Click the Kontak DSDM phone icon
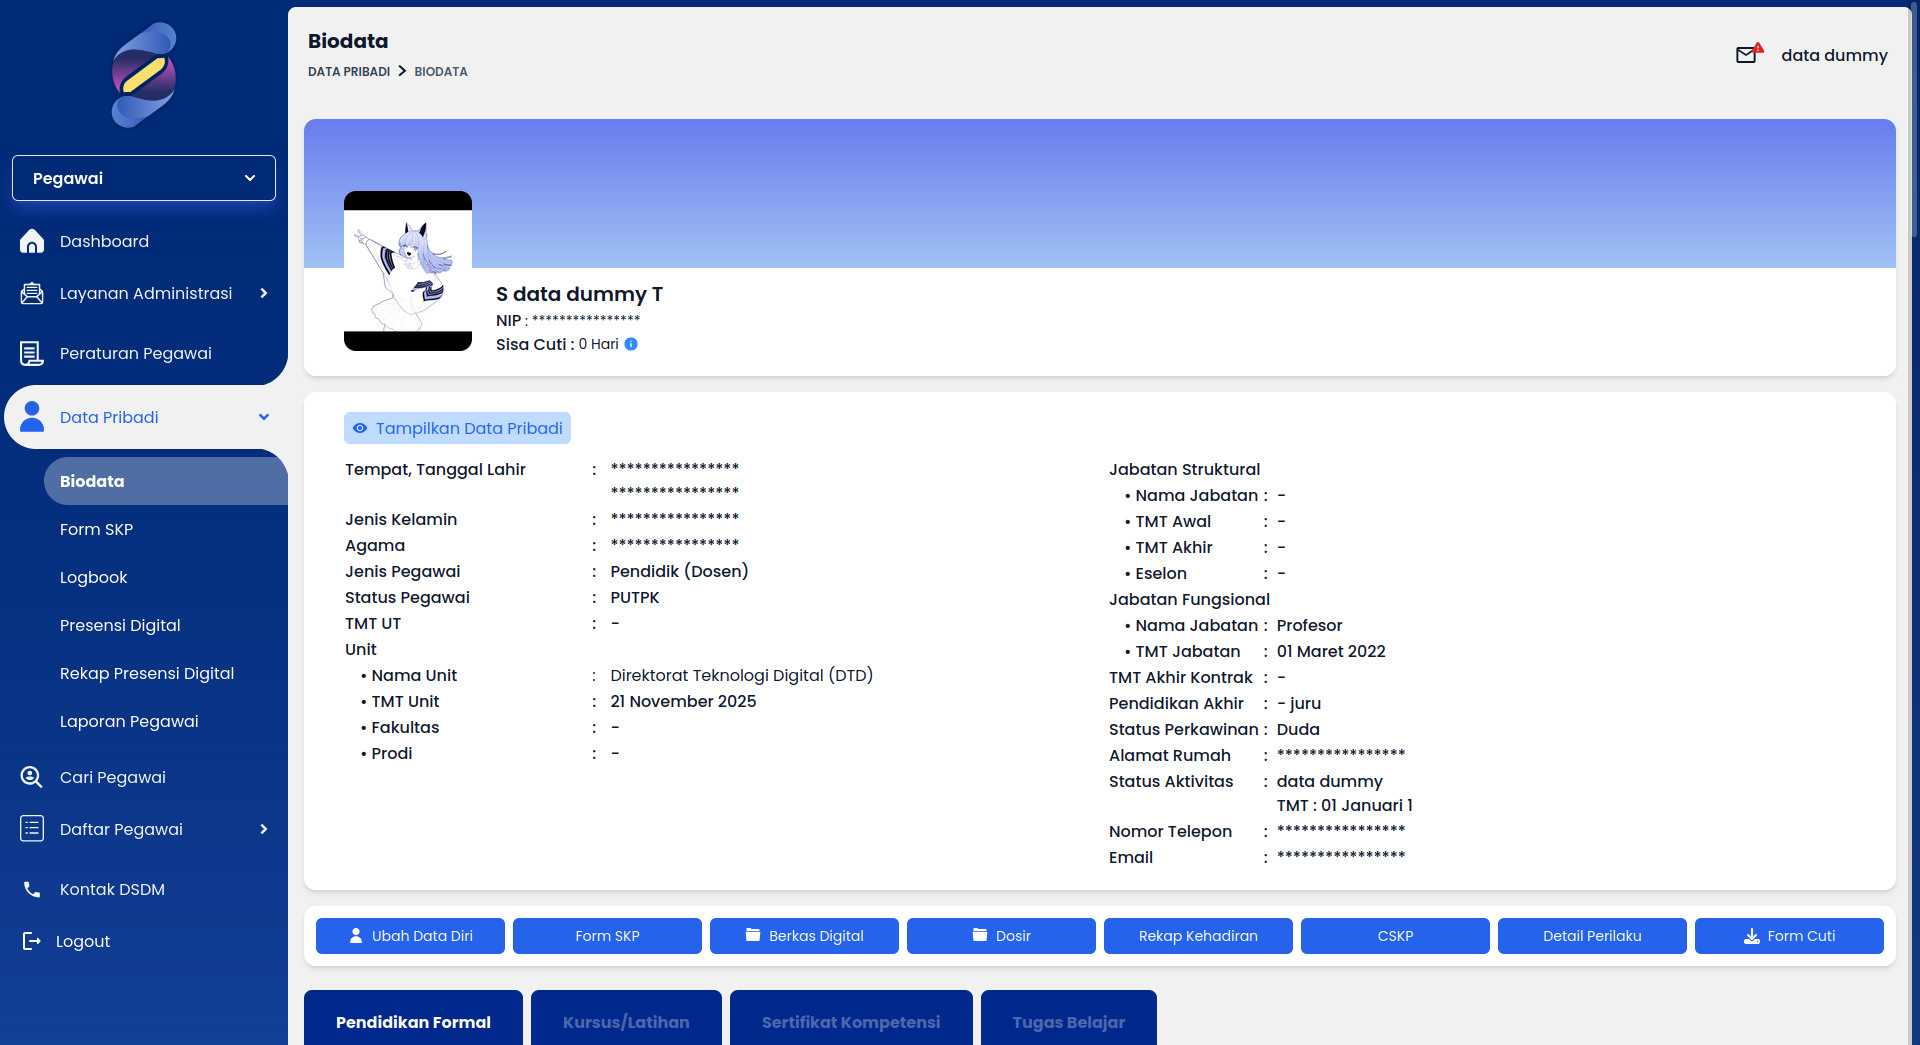 [32, 889]
